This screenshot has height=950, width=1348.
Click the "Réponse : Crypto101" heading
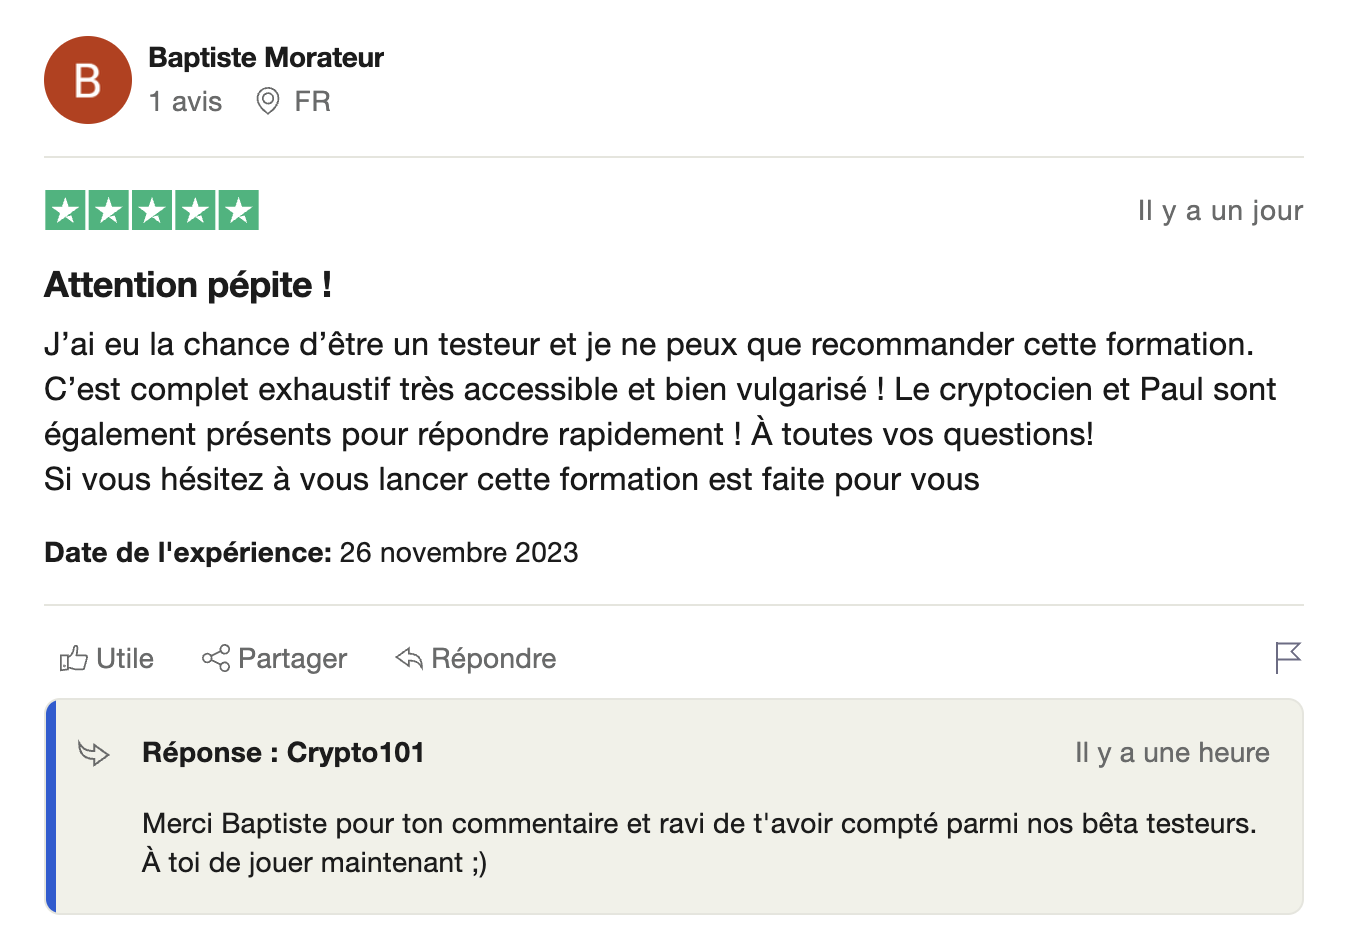coord(283,753)
